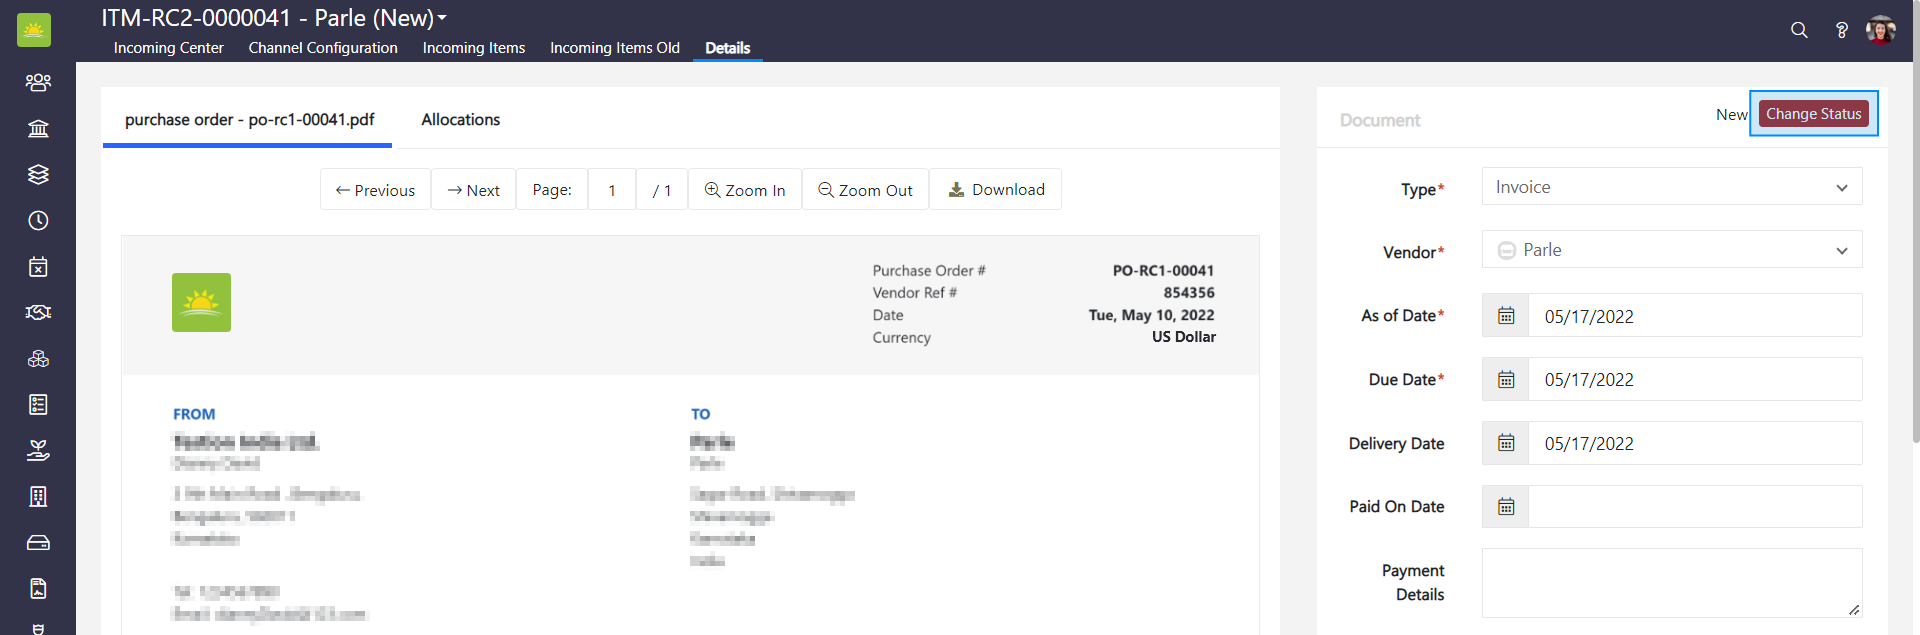Open calendar picker for As of Date
This screenshot has width=1920, height=635.
click(1506, 316)
